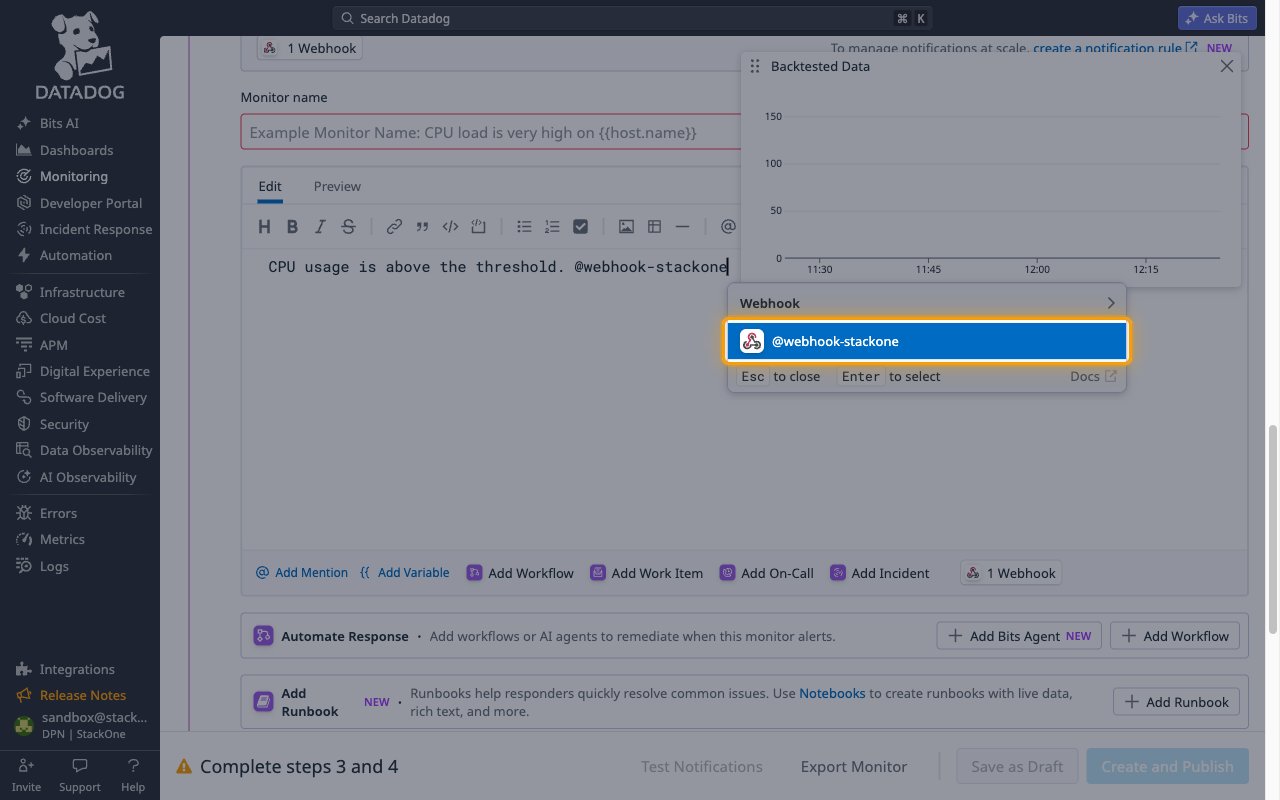The width and height of the screenshot is (1280, 800).
Task: Click Add Runbook button
Action: pyautogui.click(x=1177, y=702)
